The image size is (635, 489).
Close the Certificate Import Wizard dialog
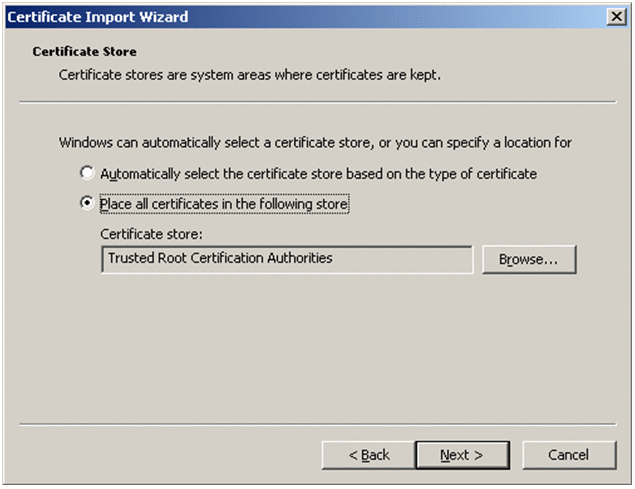point(616,17)
